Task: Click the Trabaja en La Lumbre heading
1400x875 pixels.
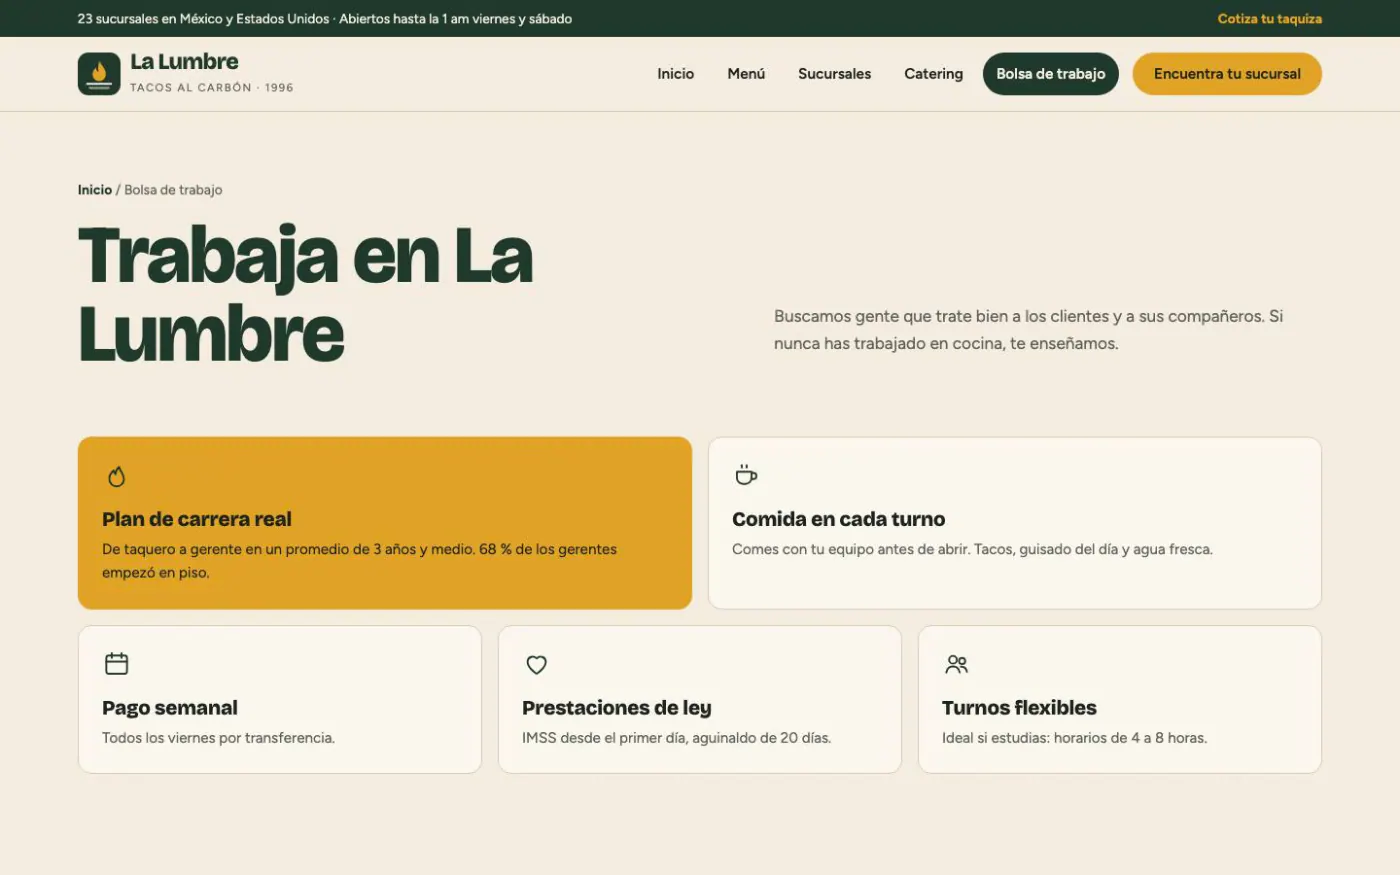Action: (x=305, y=295)
